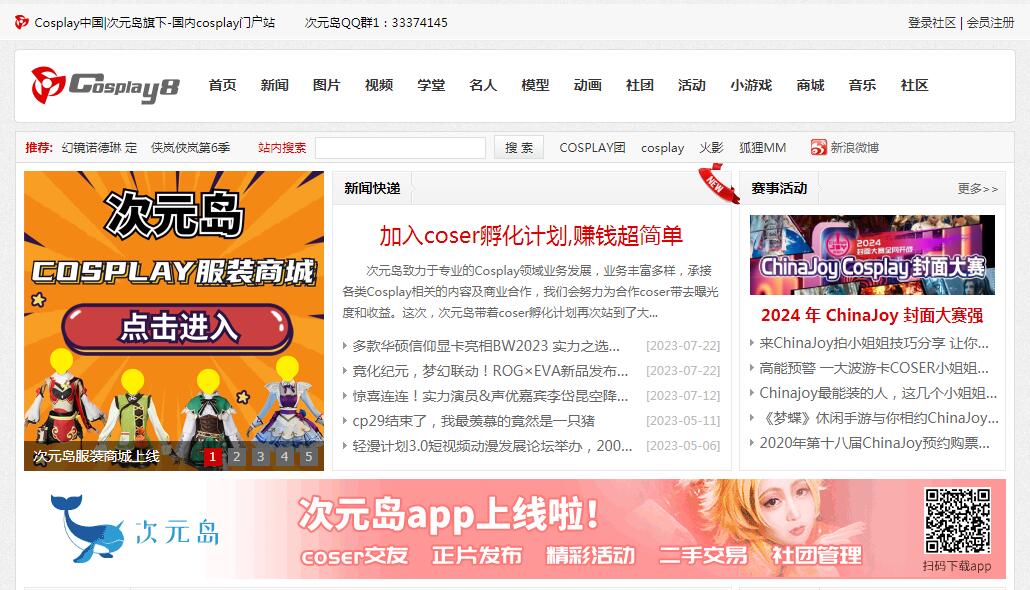This screenshot has height=590, width=1030.
Task: Click the site search input field
Action: pos(400,148)
